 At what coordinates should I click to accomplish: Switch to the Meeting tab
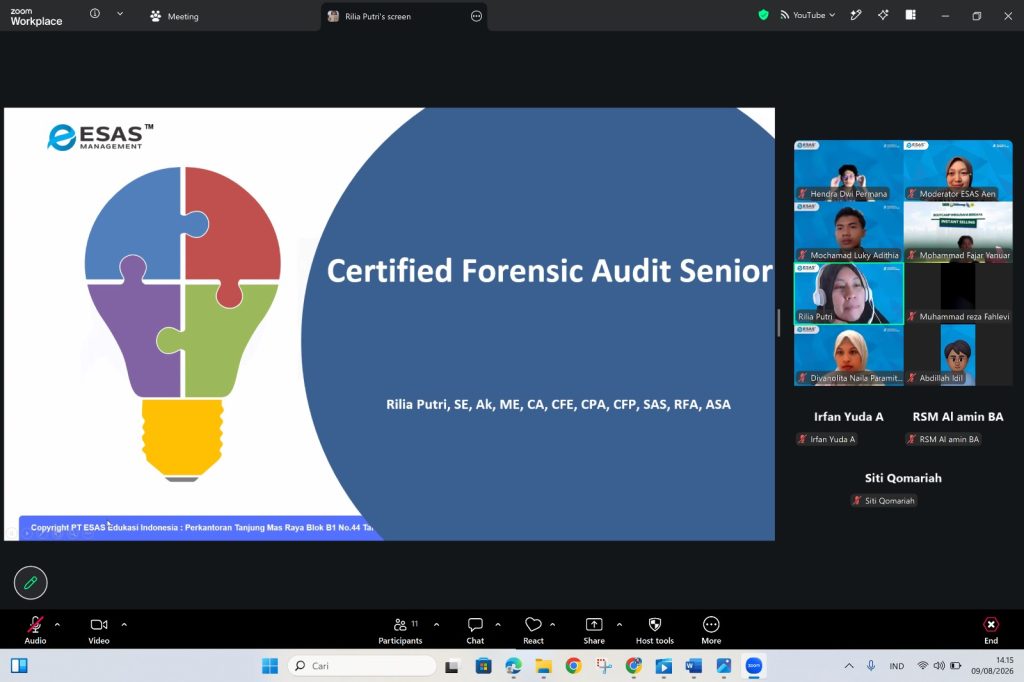(x=174, y=16)
